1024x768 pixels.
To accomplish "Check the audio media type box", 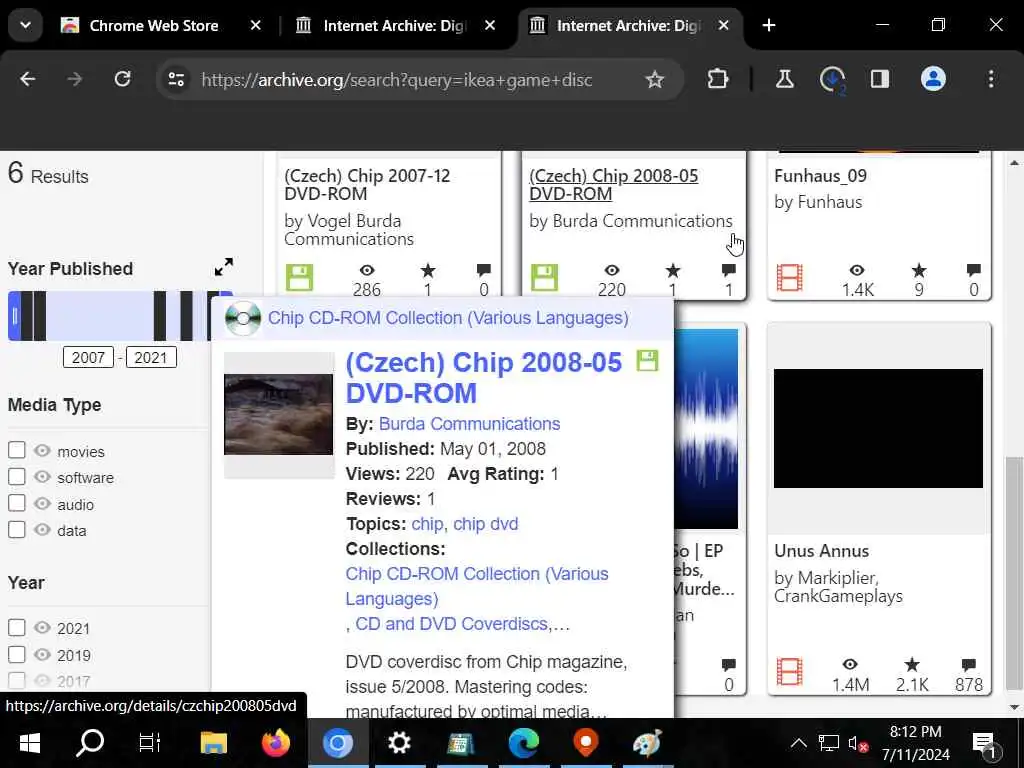I will tap(17, 504).
